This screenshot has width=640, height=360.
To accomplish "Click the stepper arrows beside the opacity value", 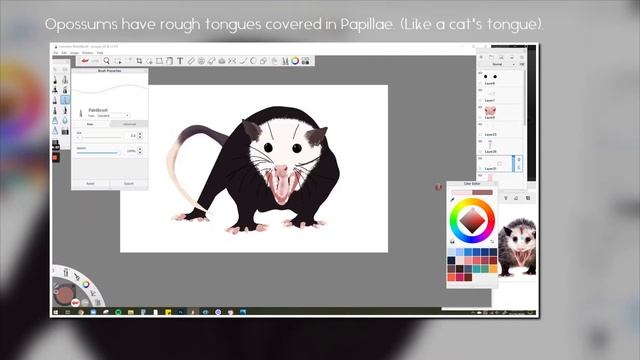I will click(140, 151).
